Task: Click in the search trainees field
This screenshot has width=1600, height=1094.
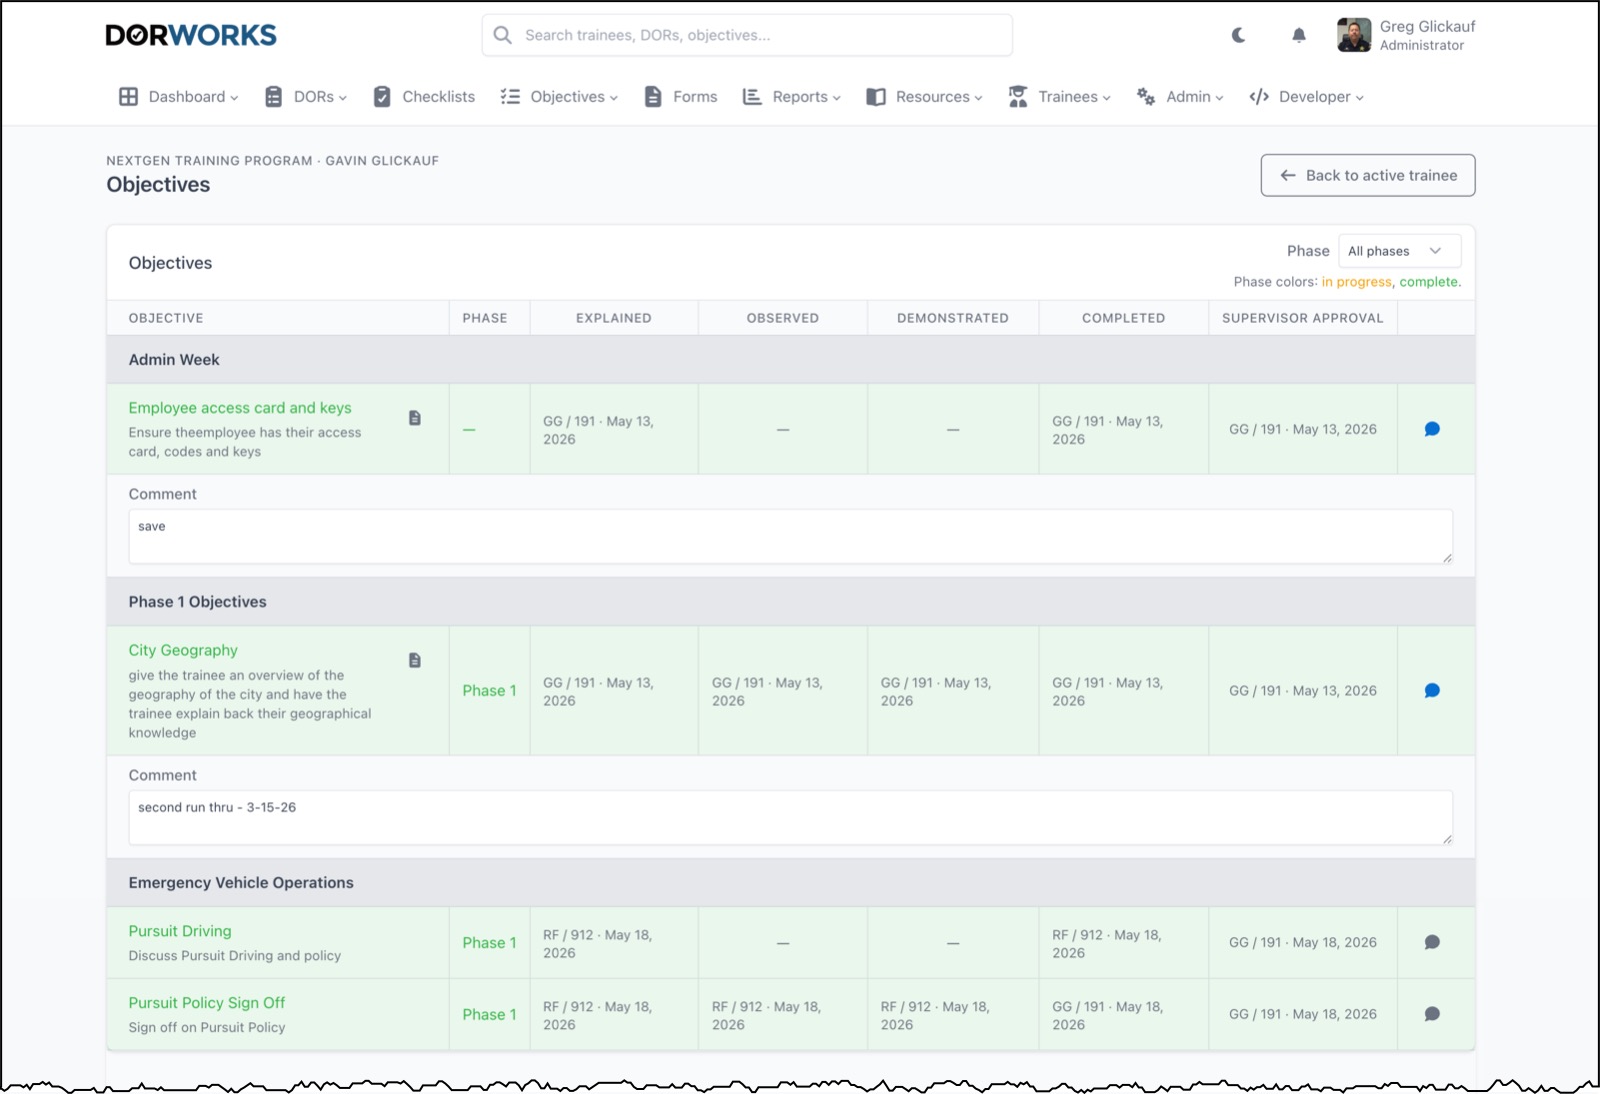Action: (x=747, y=35)
